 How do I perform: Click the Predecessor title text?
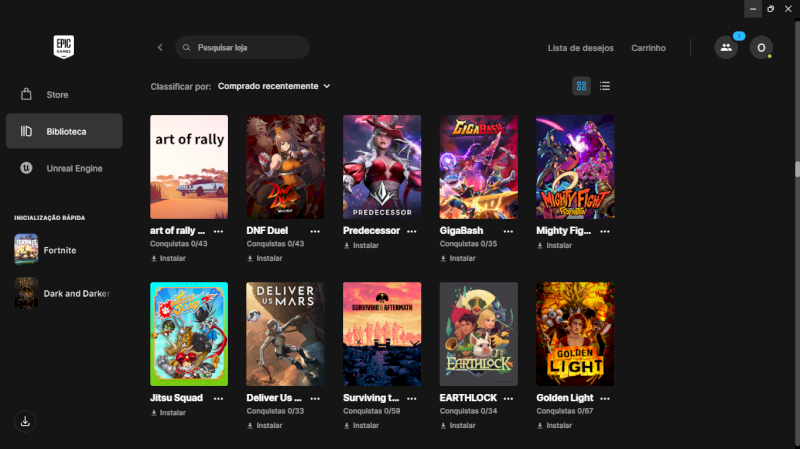tap(371, 231)
